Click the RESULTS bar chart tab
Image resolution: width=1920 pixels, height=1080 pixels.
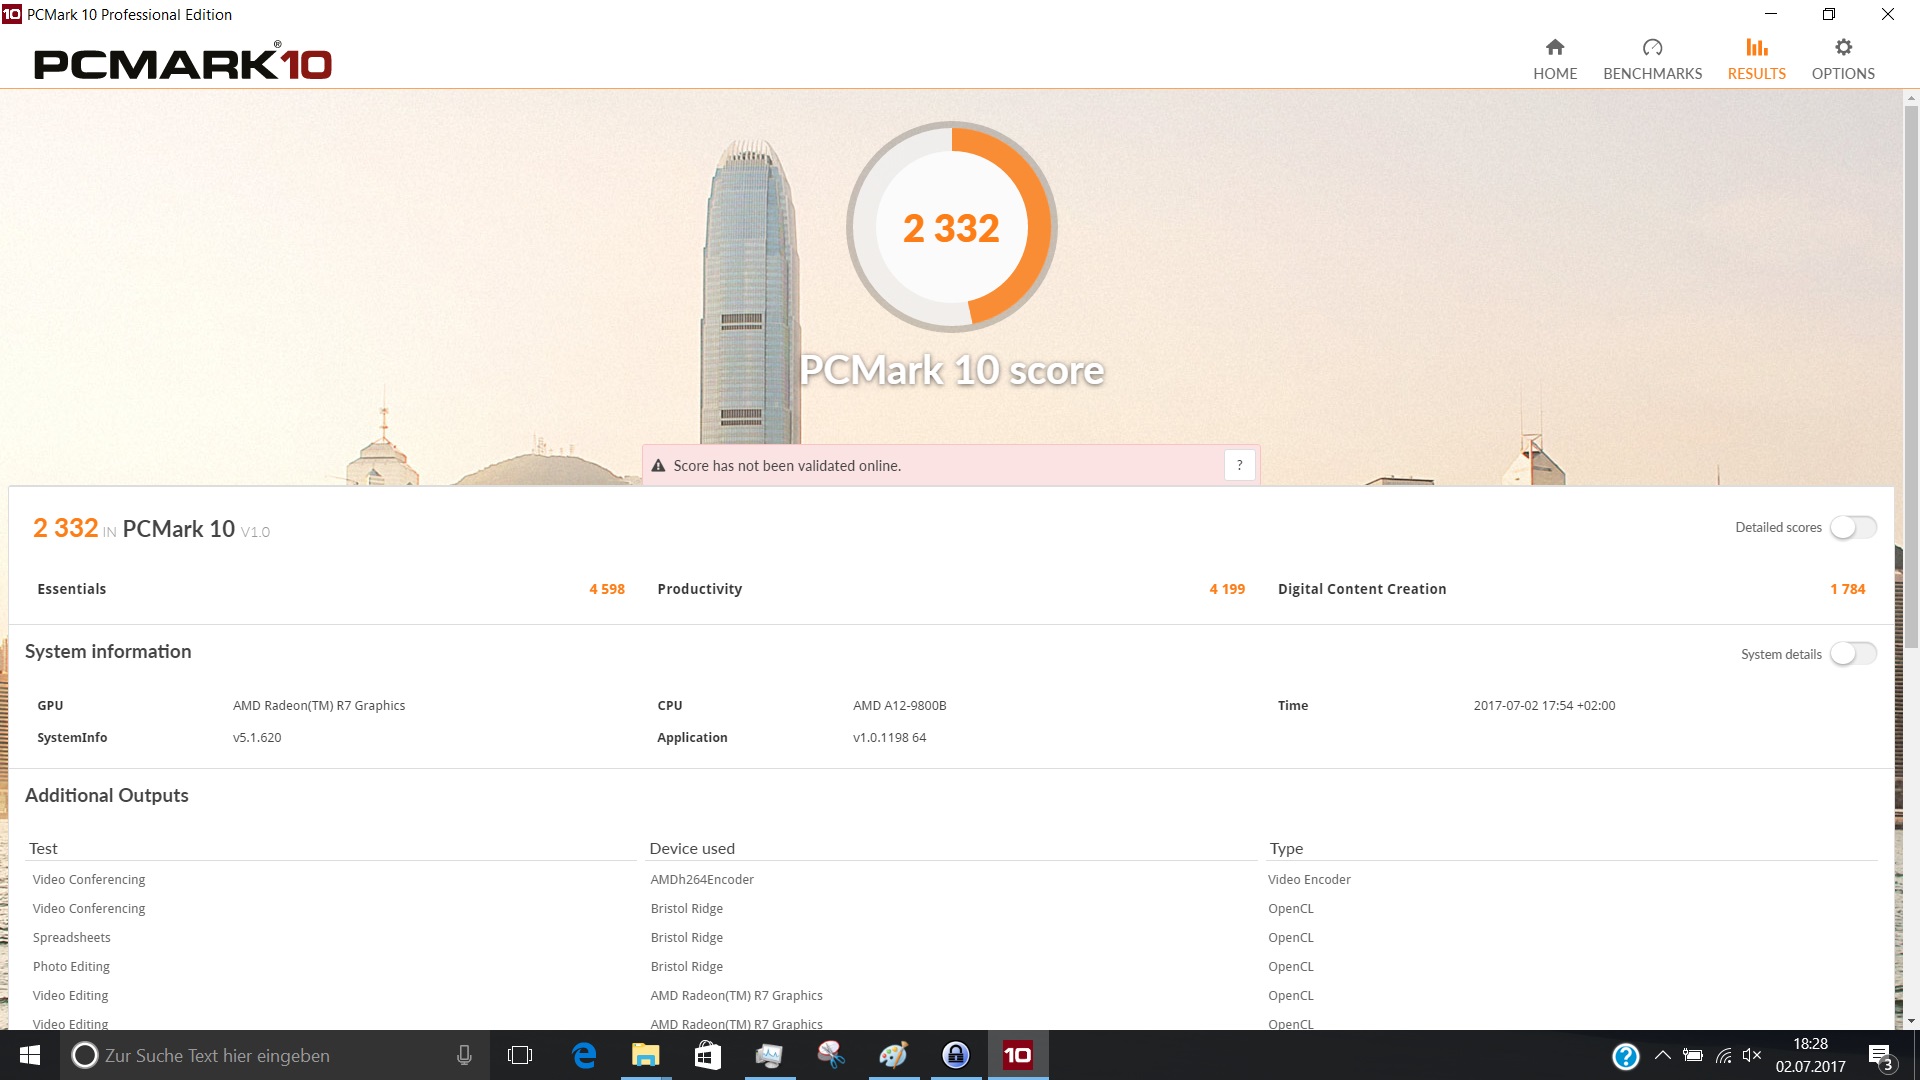pyautogui.click(x=1756, y=59)
